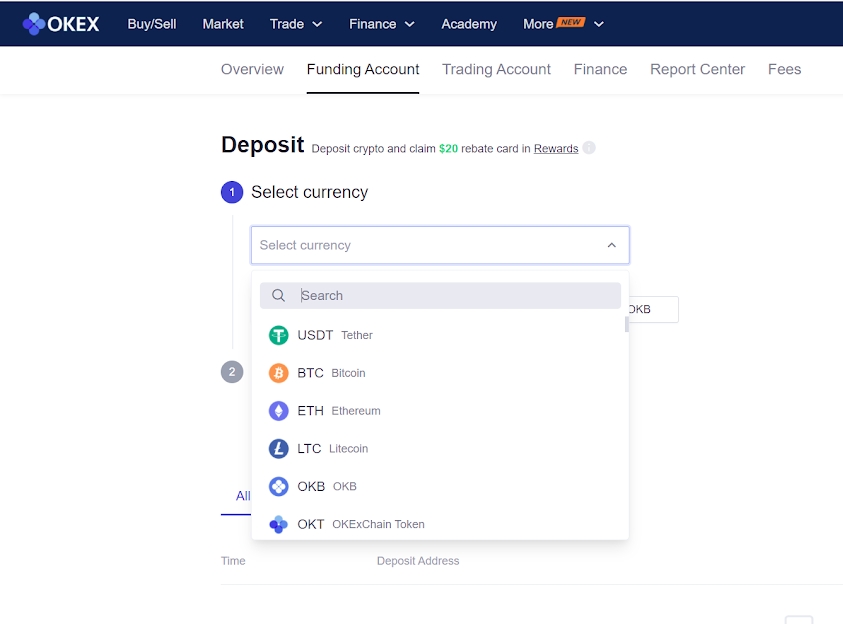This screenshot has width=843, height=624.
Task: Expand the Trade navigation dropdown
Action: click(296, 24)
